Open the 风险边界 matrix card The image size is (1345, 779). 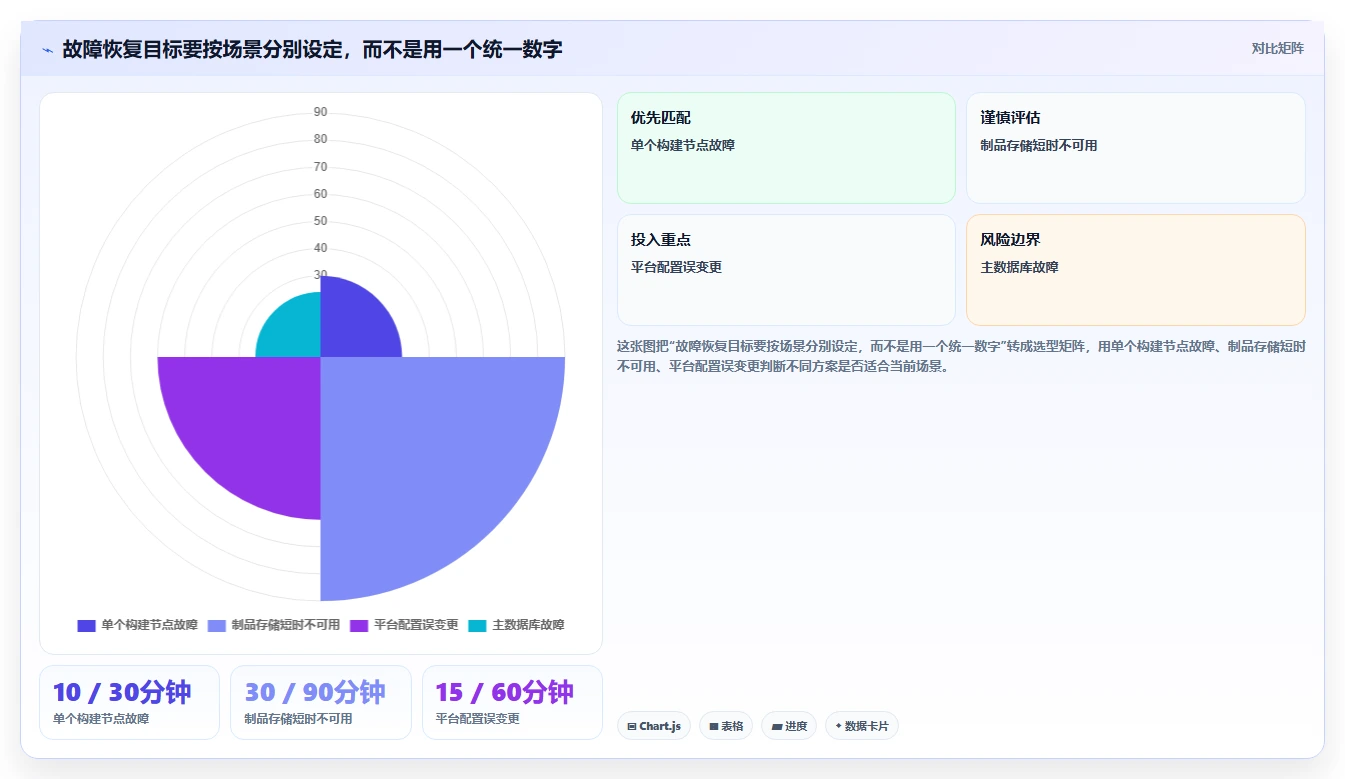click(1136, 270)
